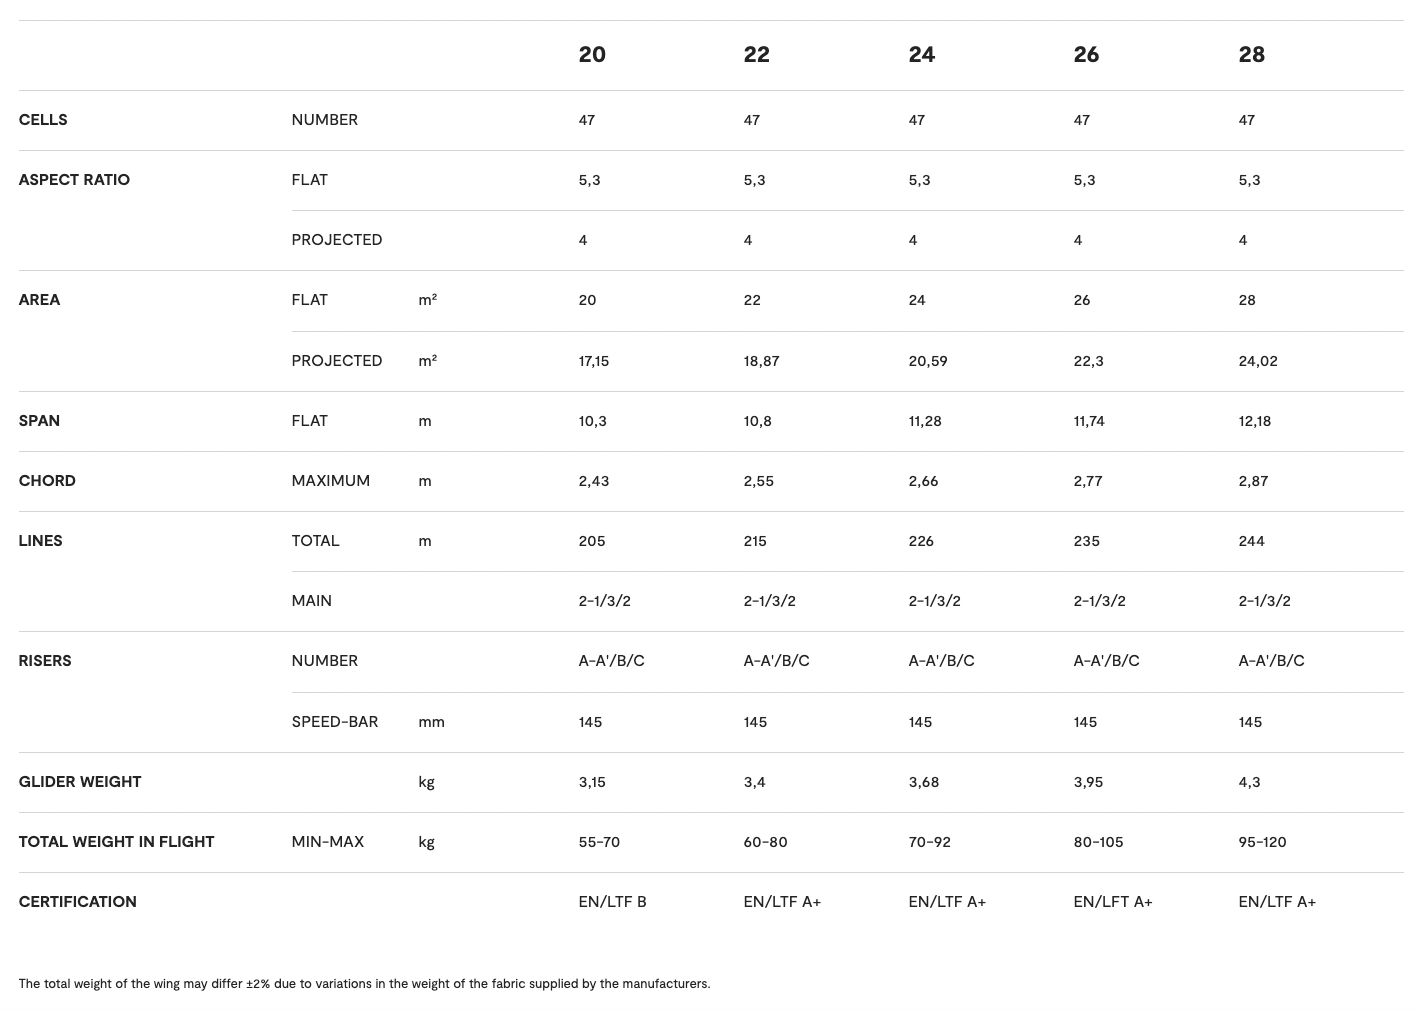The image size is (1416, 1012).
Task: Click the 12,18 flat span value
Action: [x=1254, y=421]
